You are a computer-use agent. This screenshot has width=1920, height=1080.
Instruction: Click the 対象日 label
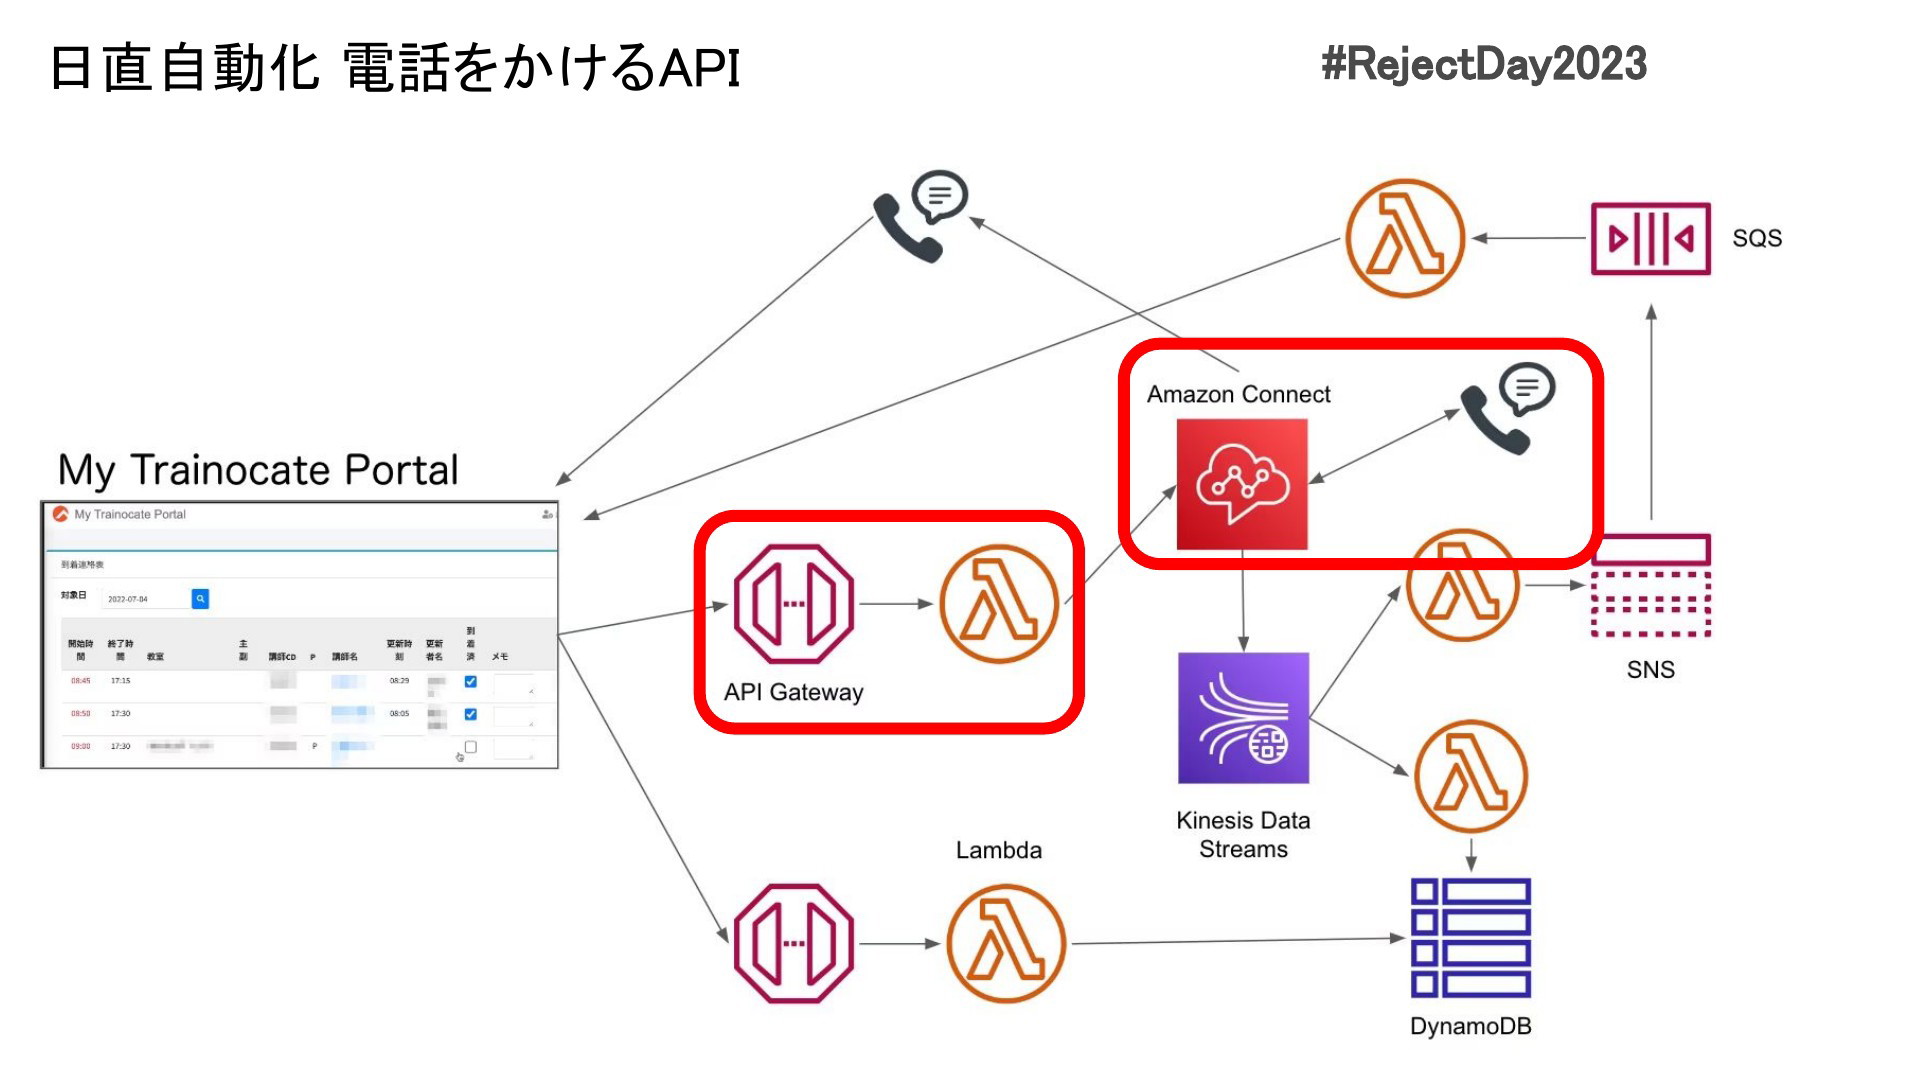coord(73,596)
